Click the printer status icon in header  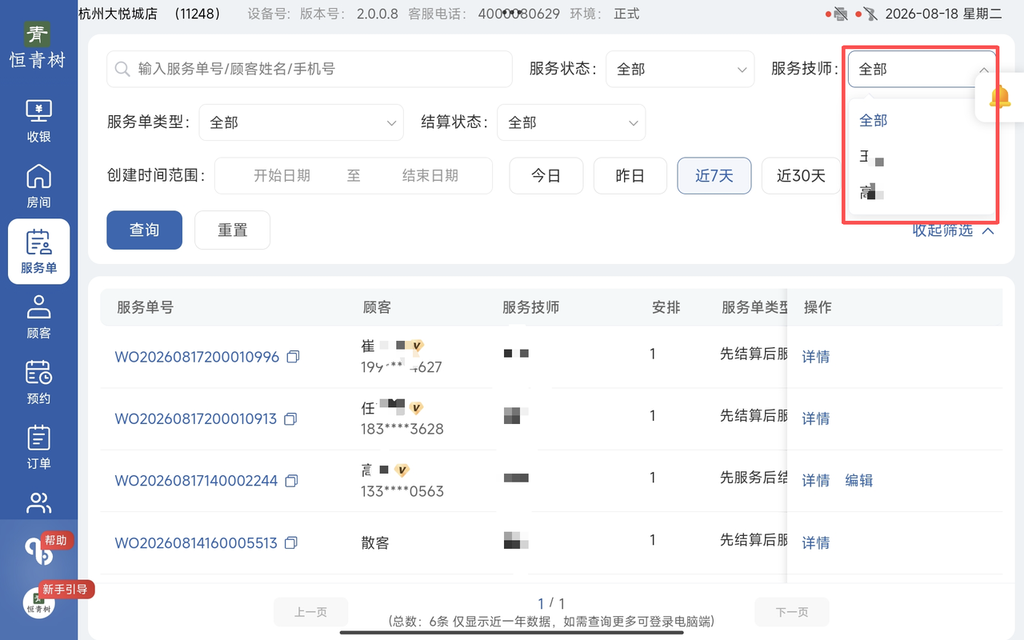840,14
